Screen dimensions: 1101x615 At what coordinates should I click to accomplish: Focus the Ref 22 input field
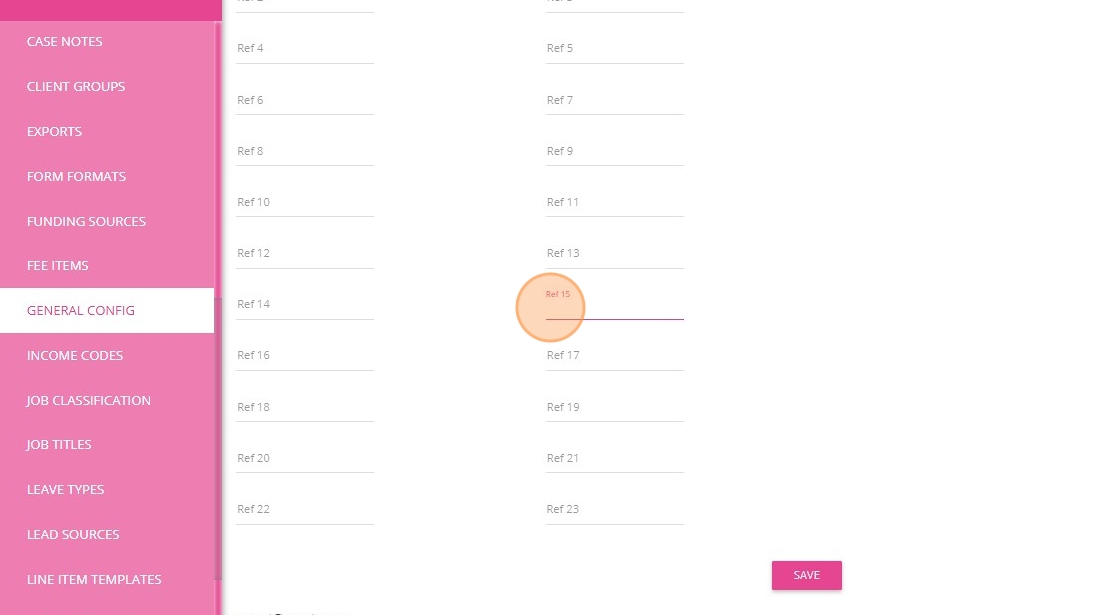(305, 510)
